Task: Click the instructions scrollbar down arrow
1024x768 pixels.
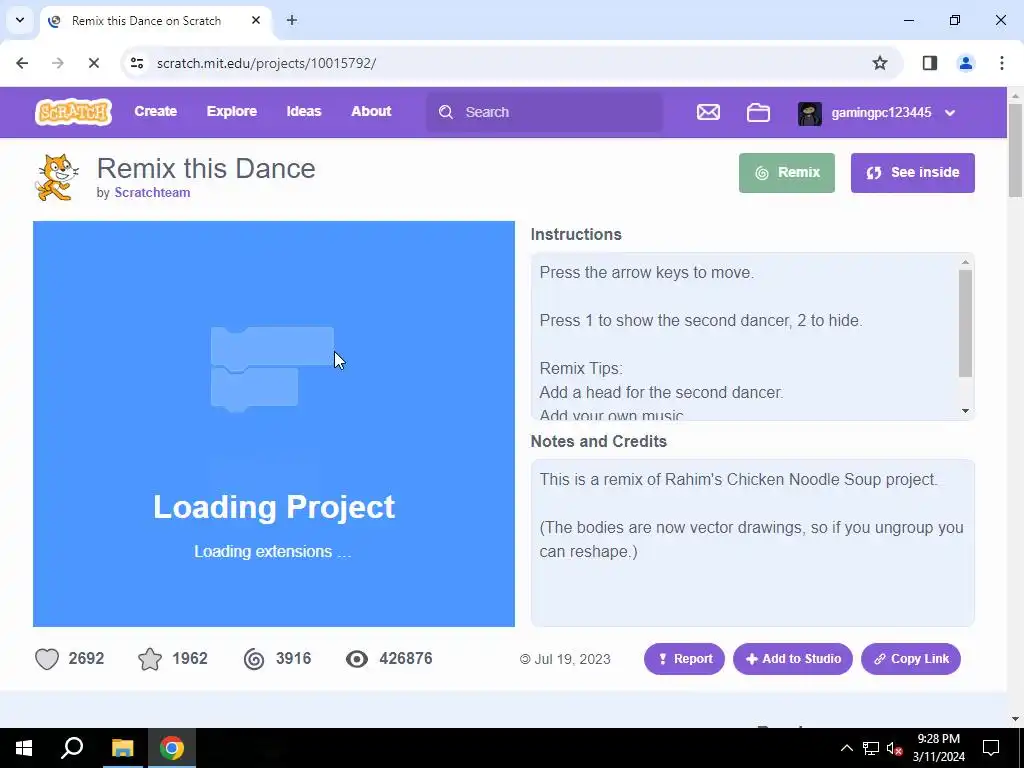Action: [x=965, y=411]
